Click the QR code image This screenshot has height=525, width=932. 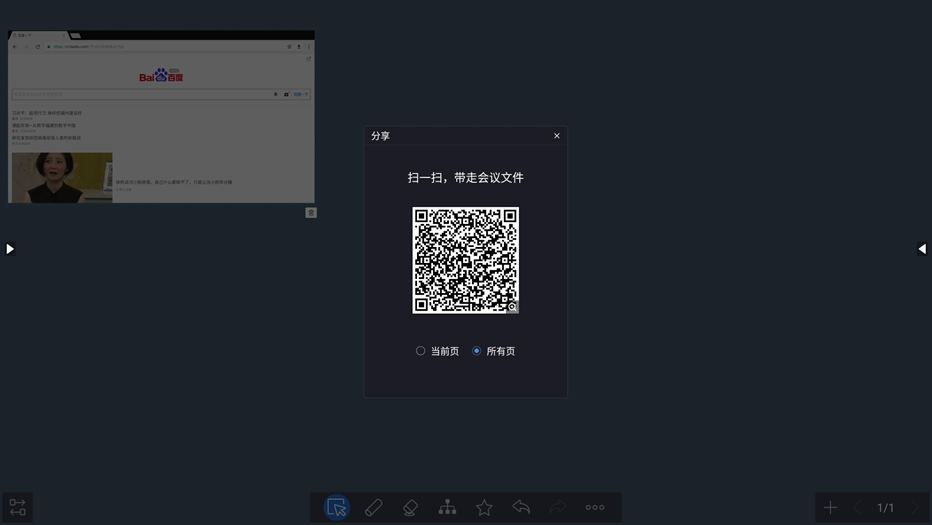(x=465, y=260)
